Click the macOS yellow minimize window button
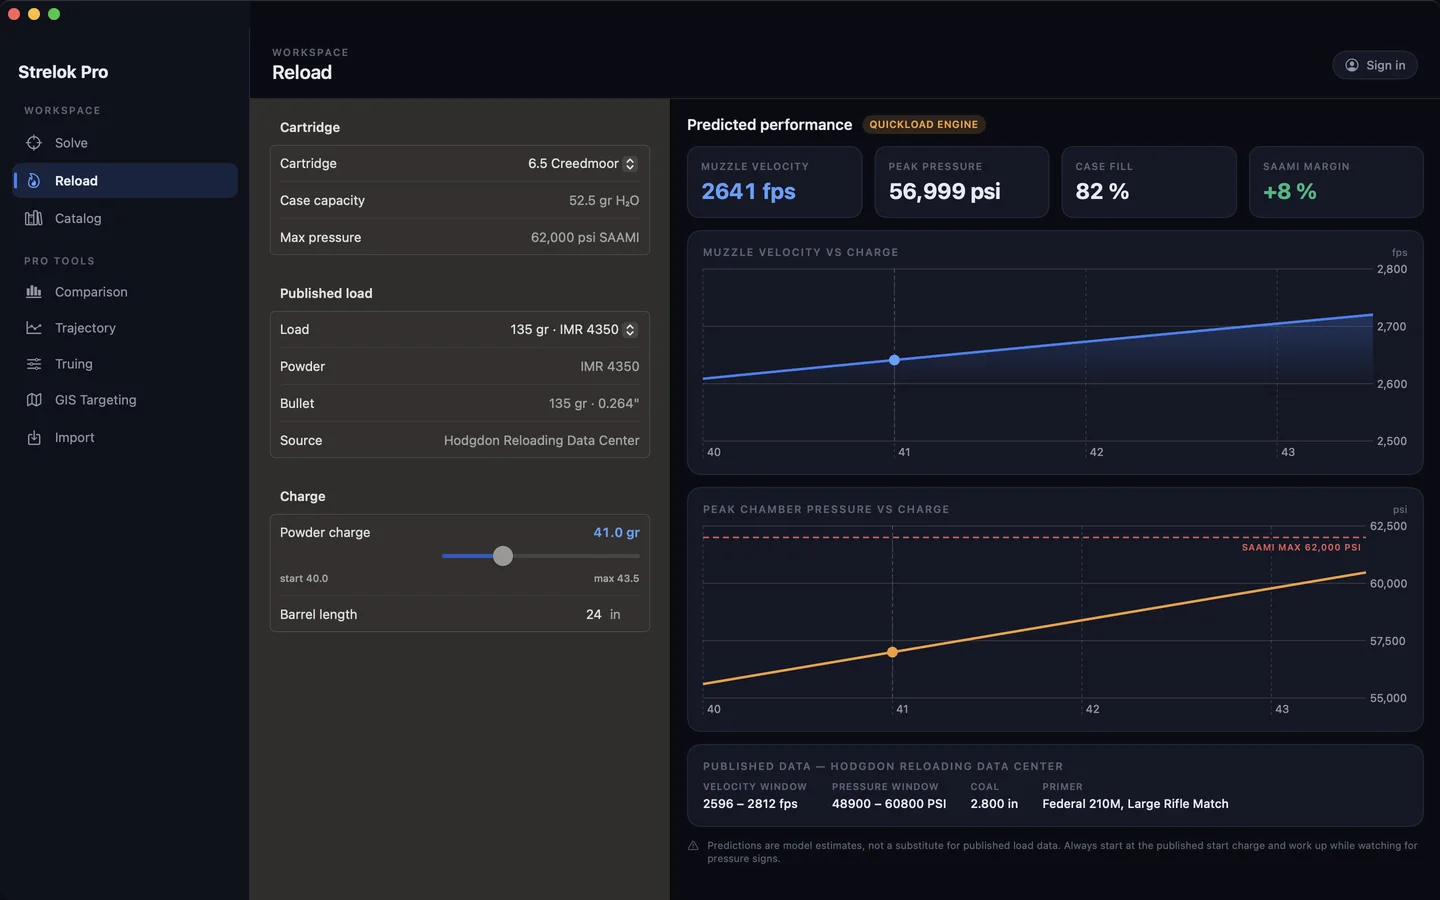This screenshot has height=900, width=1440. pyautogui.click(x=34, y=14)
